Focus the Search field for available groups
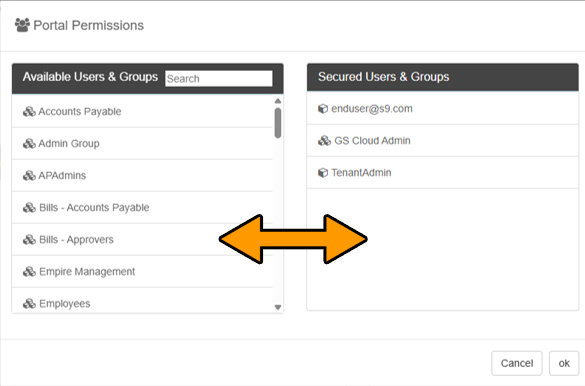The height and width of the screenshot is (386, 585). (219, 79)
